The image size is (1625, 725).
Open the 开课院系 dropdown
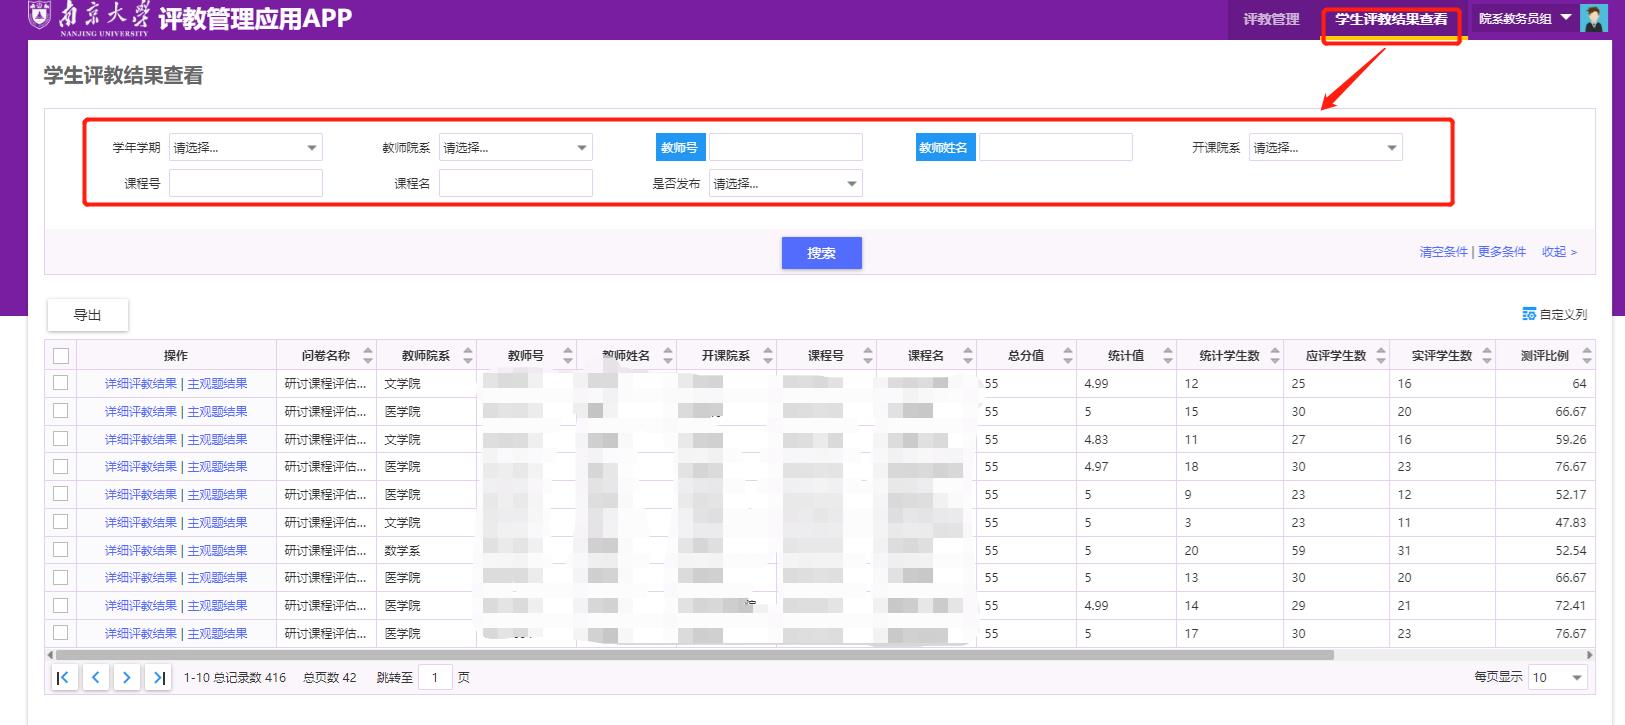pyautogui.click(x=1326, y=148)
